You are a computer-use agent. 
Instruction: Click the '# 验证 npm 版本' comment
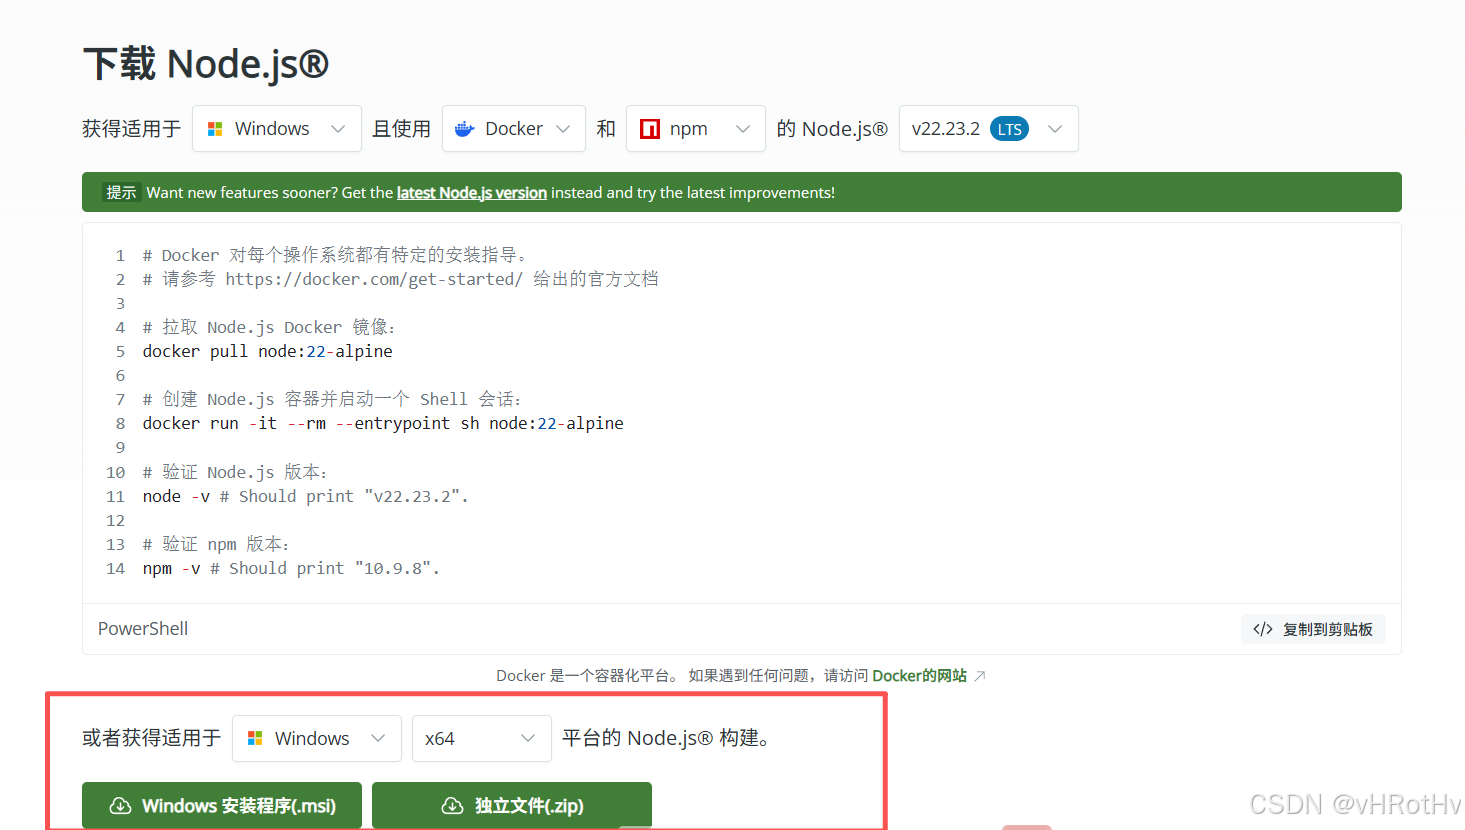(216, 545)
